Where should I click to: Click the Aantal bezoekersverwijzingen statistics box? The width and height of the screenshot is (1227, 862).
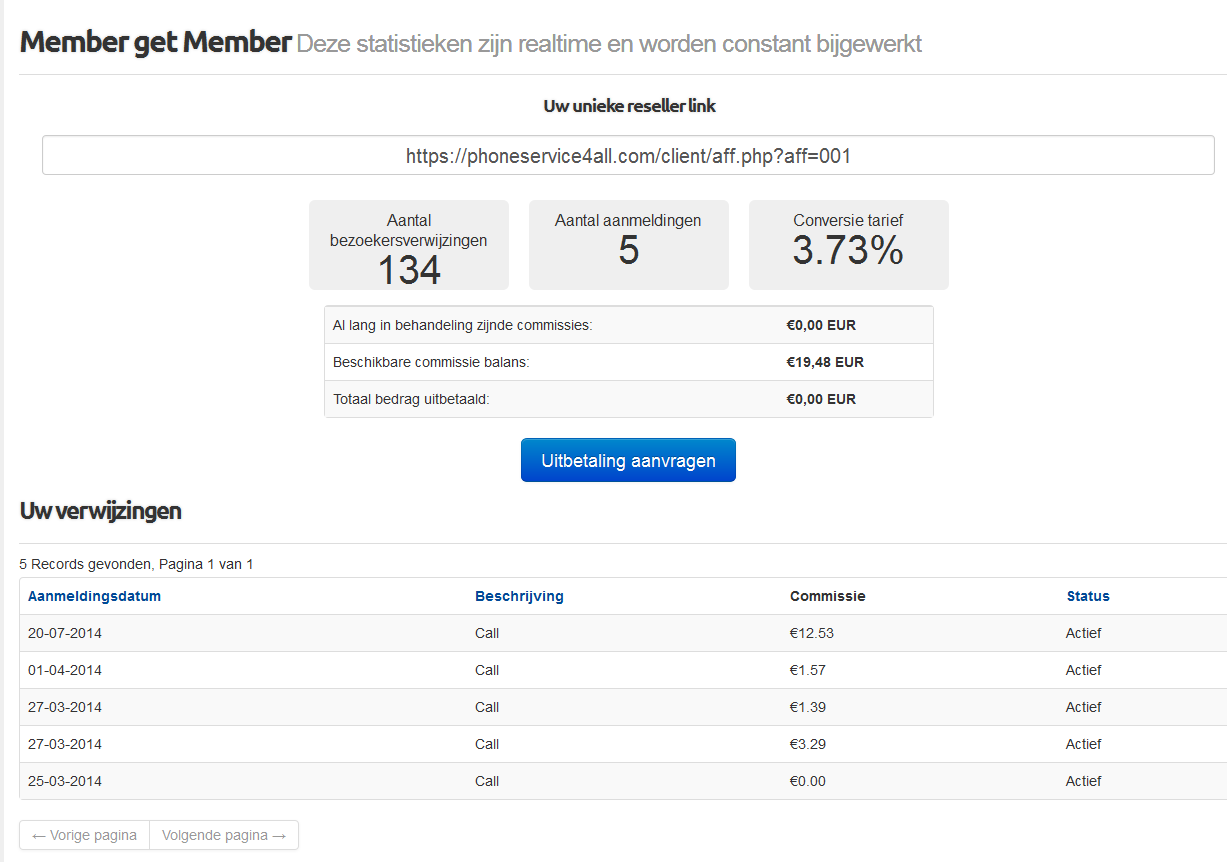[x=408, y=244]
